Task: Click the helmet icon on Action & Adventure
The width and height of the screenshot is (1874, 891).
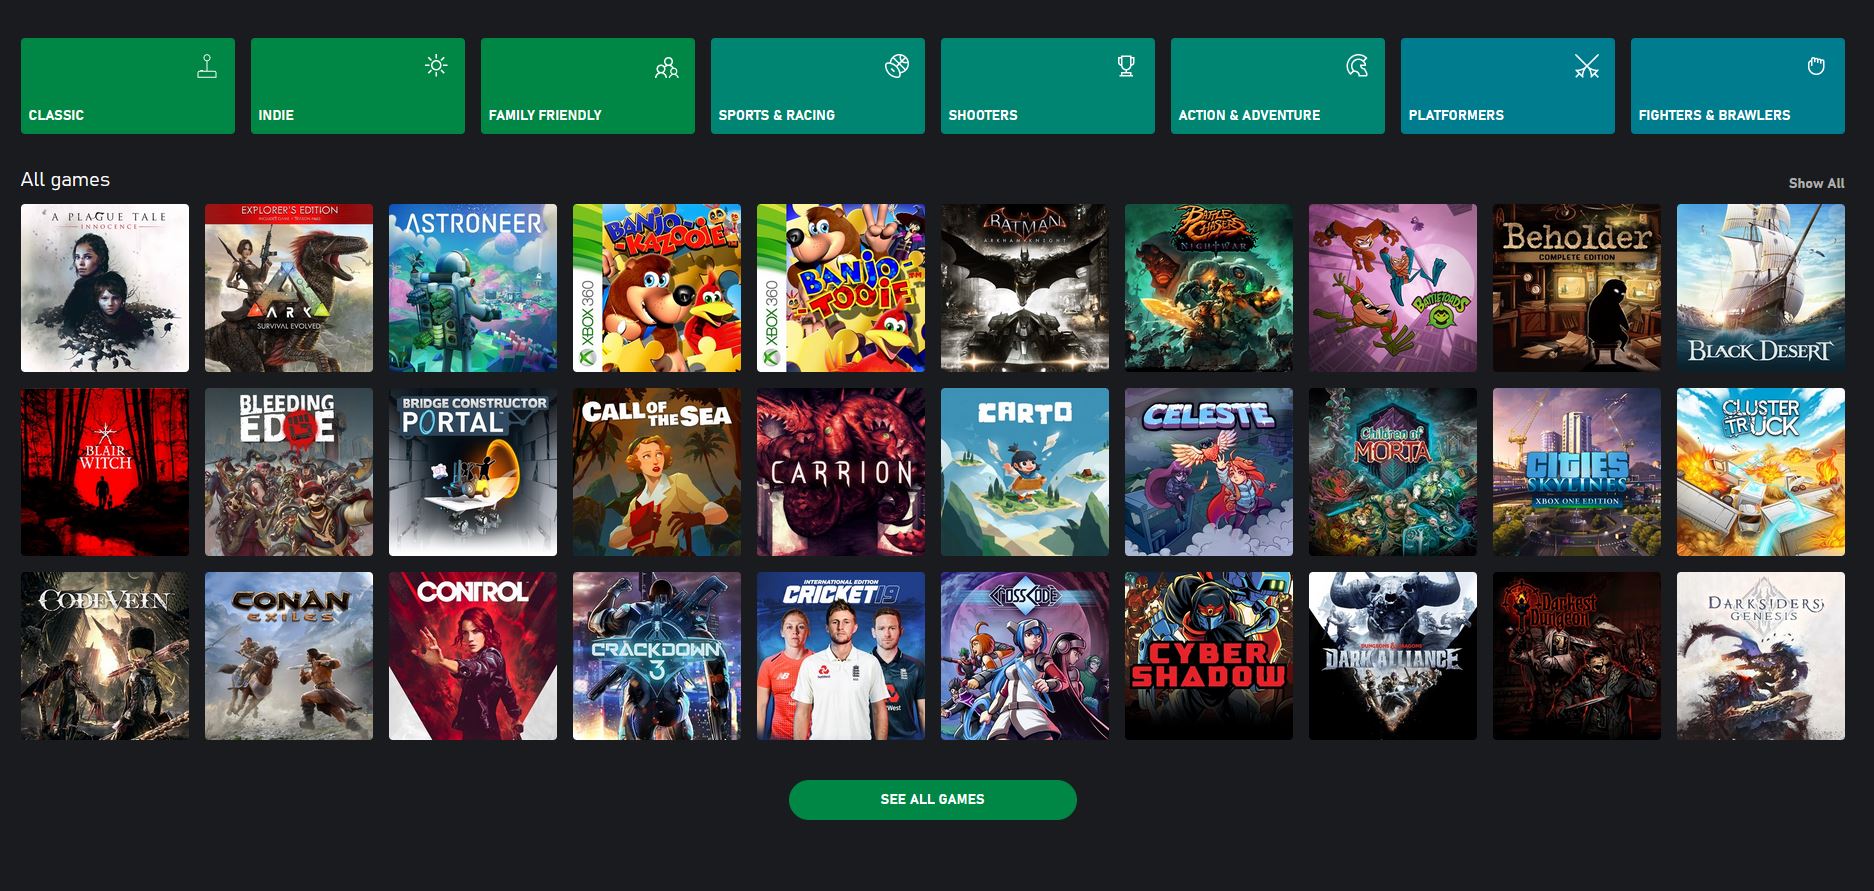Action: pos(1356,67)
